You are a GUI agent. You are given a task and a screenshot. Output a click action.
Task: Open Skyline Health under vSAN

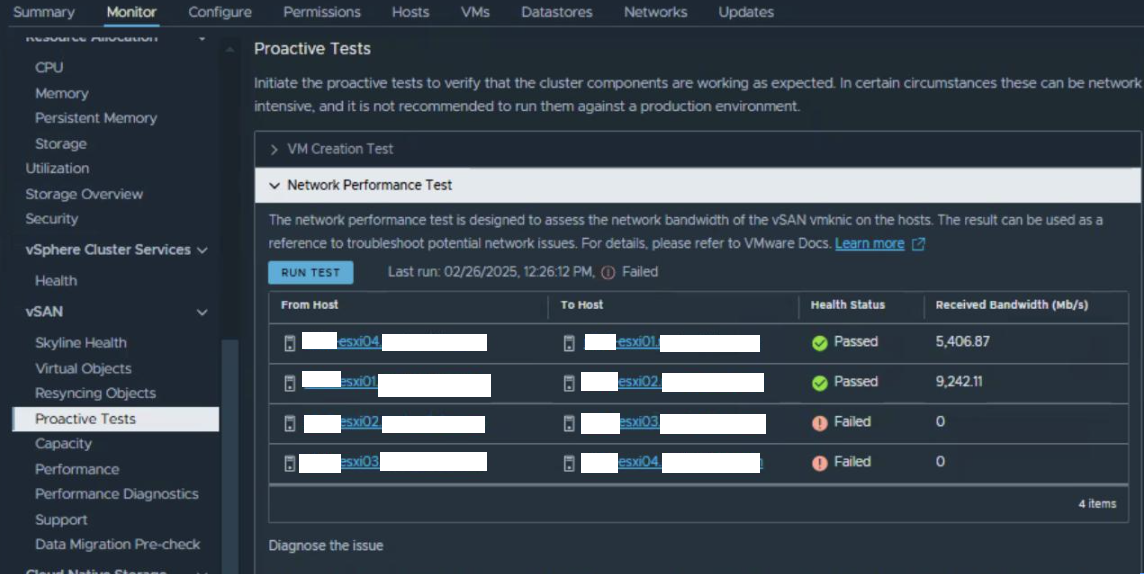(80, 343)
